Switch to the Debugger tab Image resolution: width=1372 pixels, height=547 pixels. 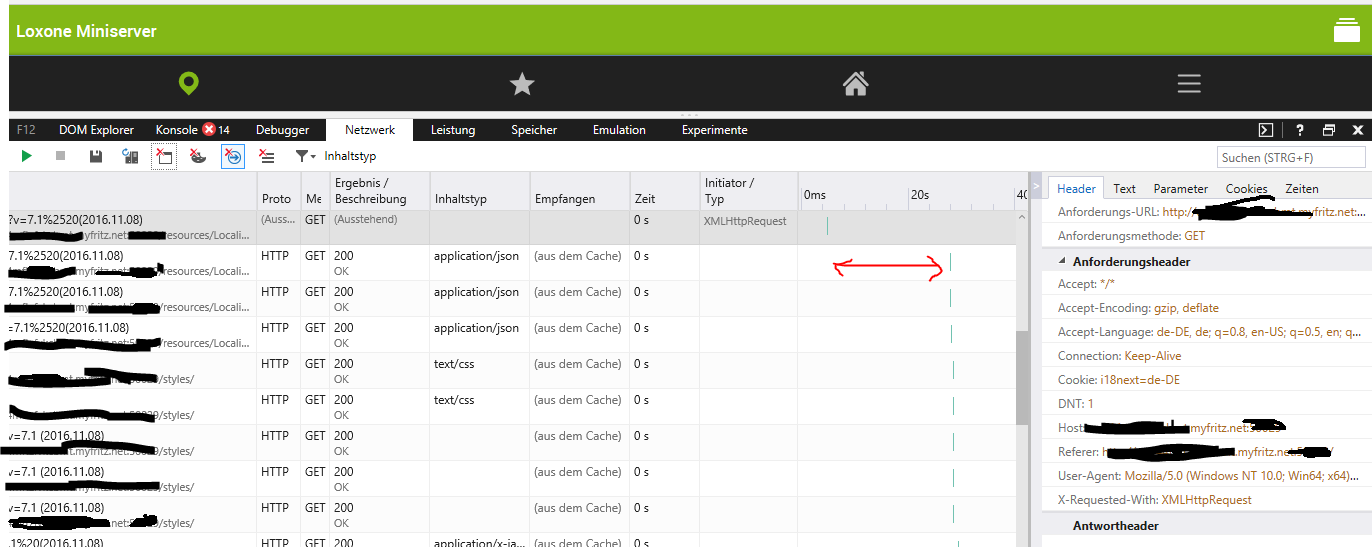click(282, 130)
